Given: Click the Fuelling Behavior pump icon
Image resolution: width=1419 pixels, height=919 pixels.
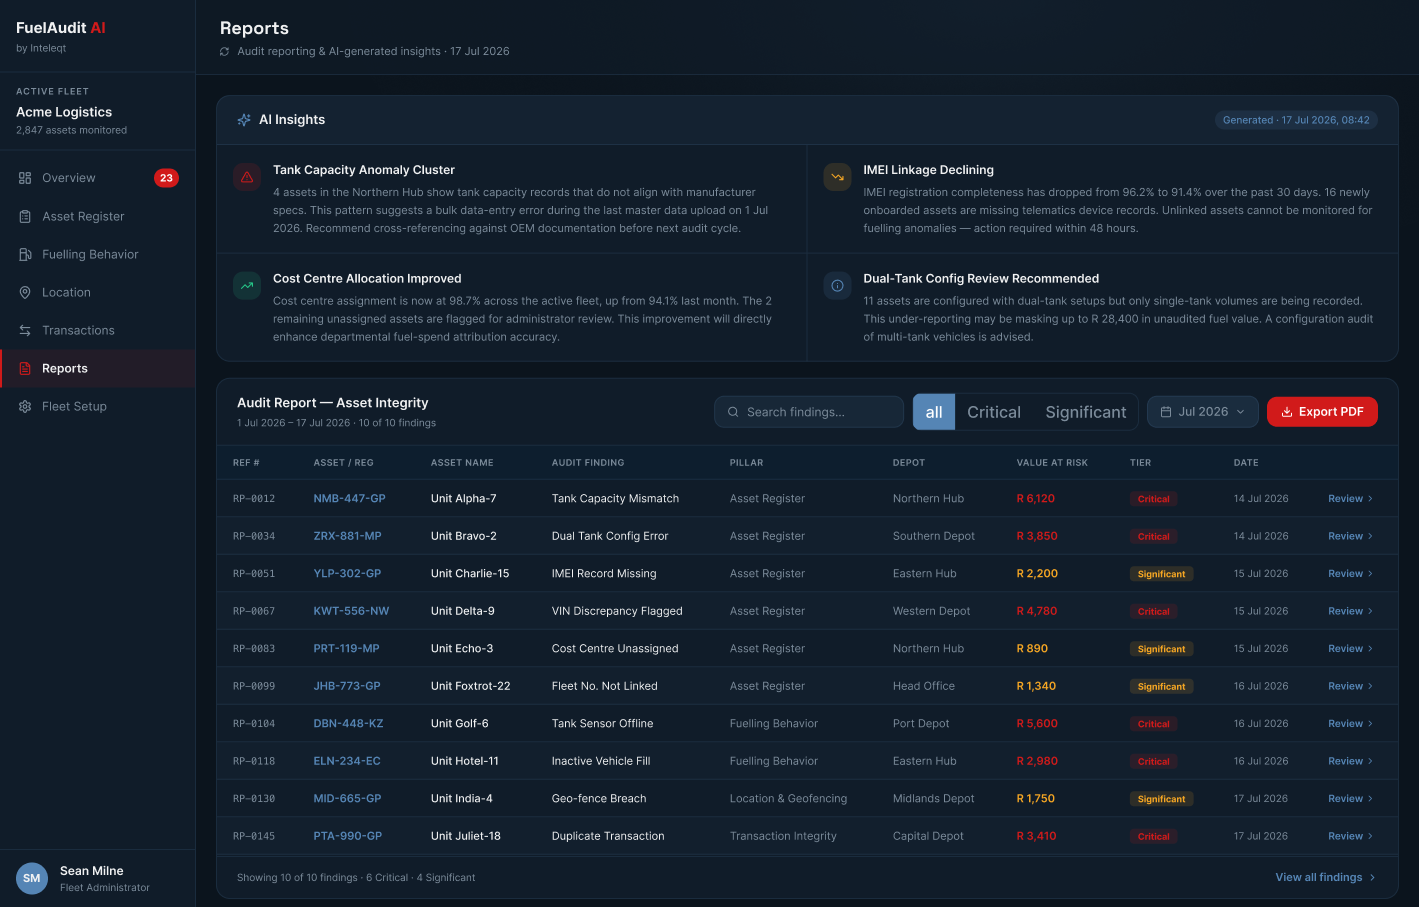Looking at the screenshot, I should pos(25,254).
